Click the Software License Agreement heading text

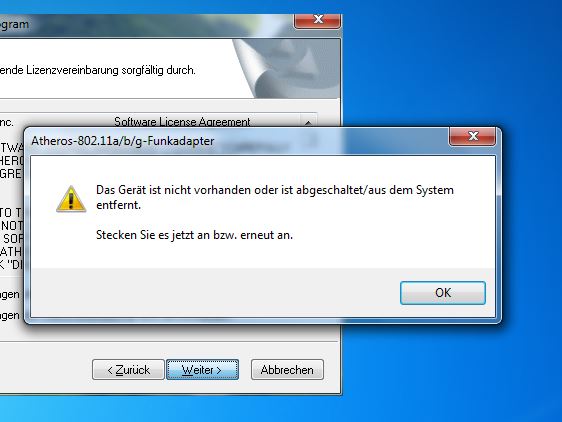pyautogui.click(x=182, y=122)
